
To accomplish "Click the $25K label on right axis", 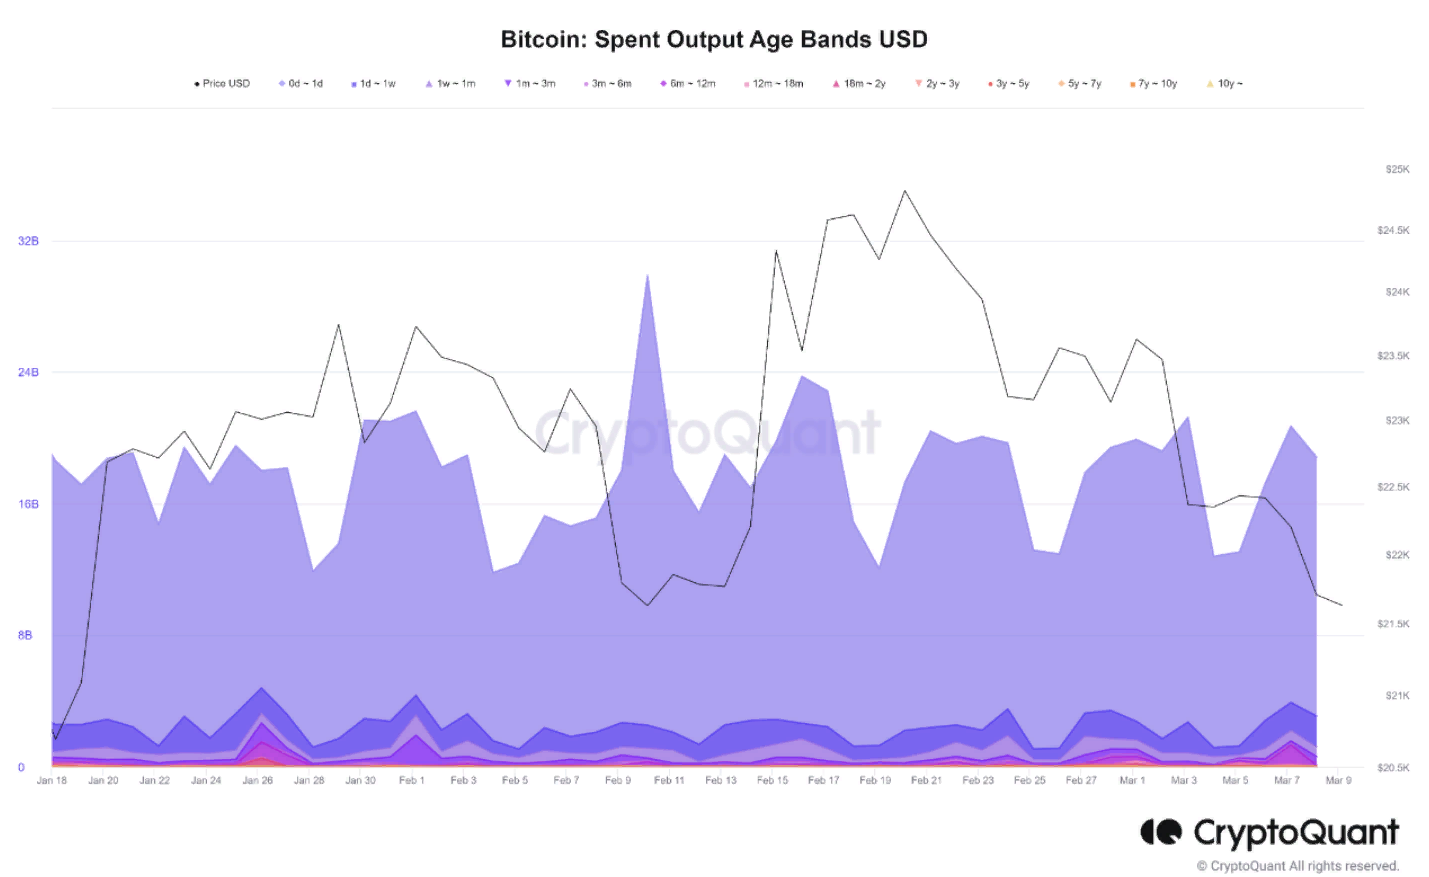I will (x=1397, y=170).
